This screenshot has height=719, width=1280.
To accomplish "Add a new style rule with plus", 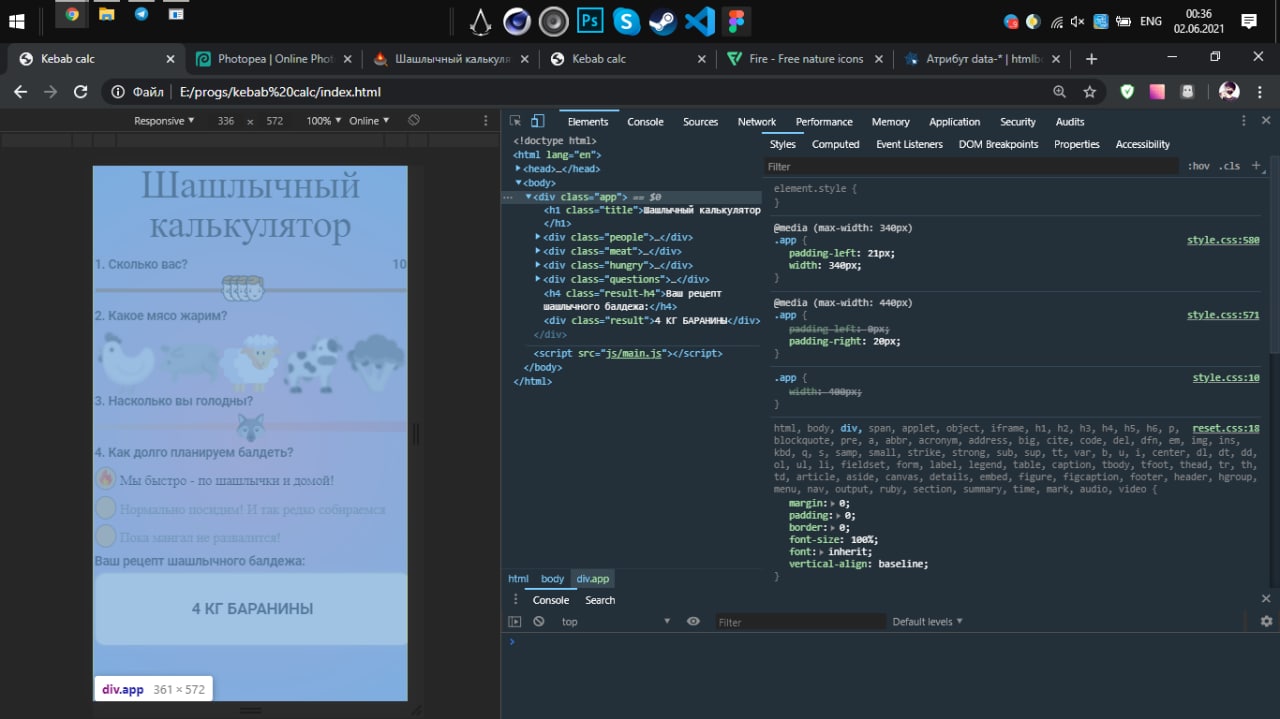I will point(1256,166).
